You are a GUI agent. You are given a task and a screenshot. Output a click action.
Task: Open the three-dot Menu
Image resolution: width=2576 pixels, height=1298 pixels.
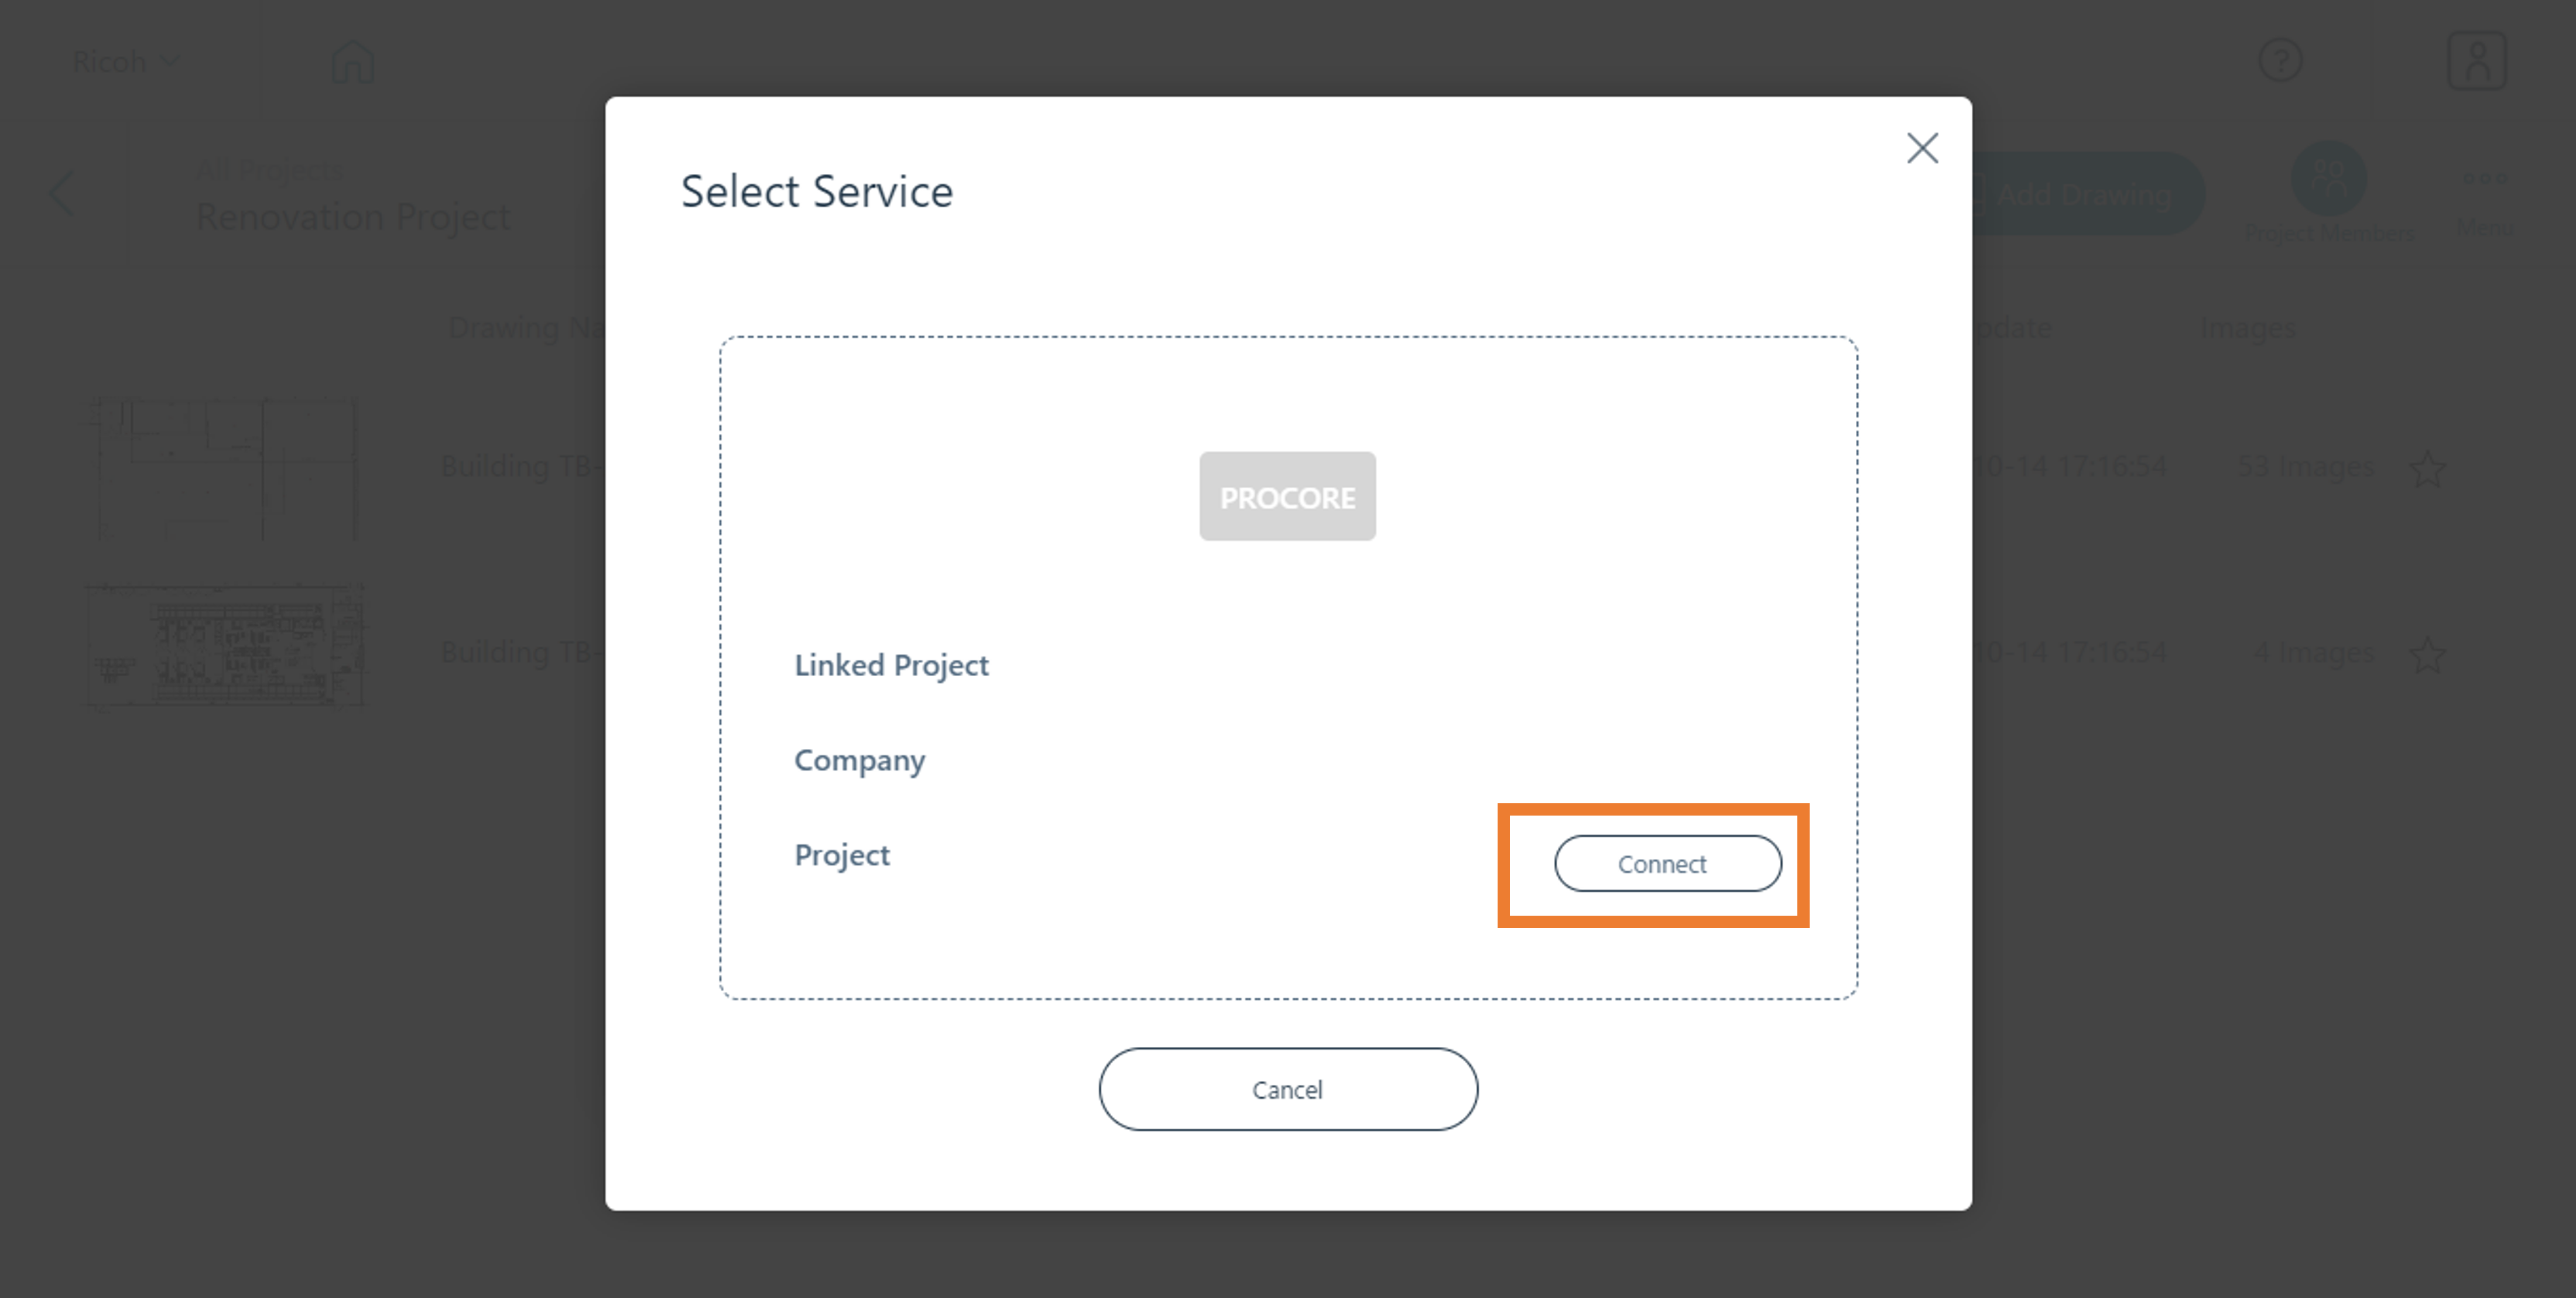click(2485, 200)
